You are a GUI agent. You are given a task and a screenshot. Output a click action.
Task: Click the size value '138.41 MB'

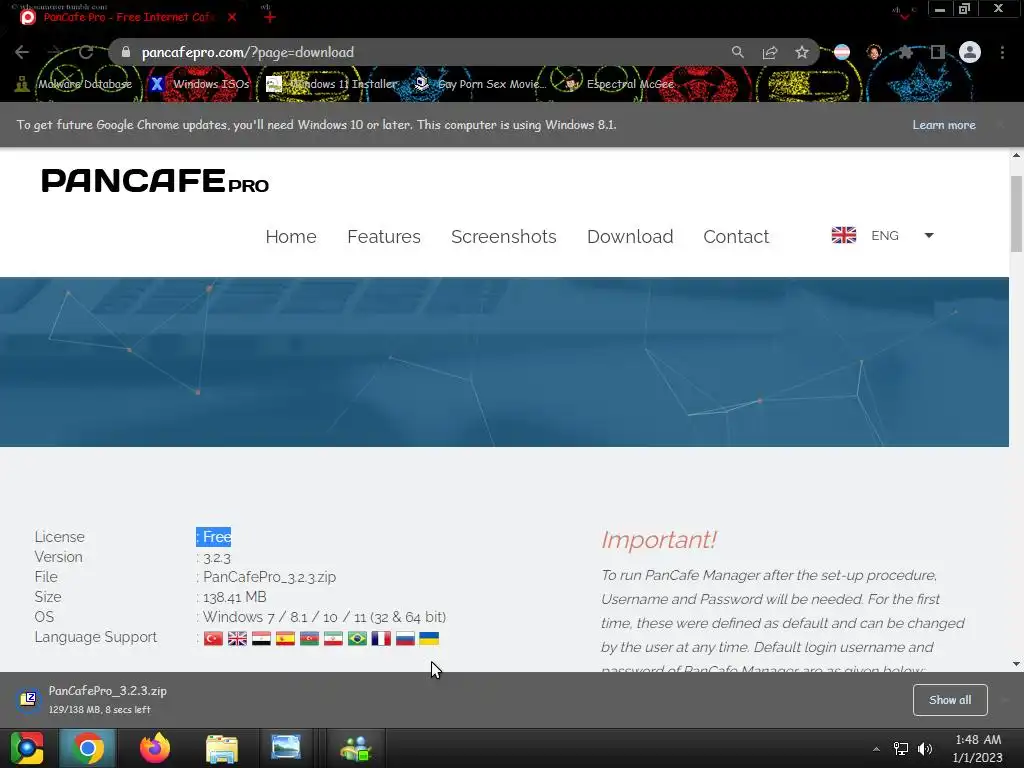pyautogui.click(x=234, y=597)
